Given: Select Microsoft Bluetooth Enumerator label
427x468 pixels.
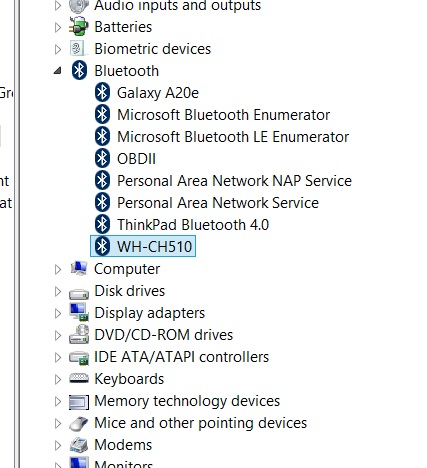Looking at the screenshot, I should [223, 115].
